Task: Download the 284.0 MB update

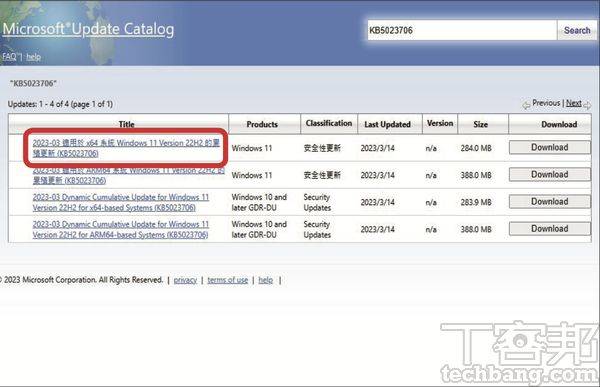Action: [x=549, y=147]
